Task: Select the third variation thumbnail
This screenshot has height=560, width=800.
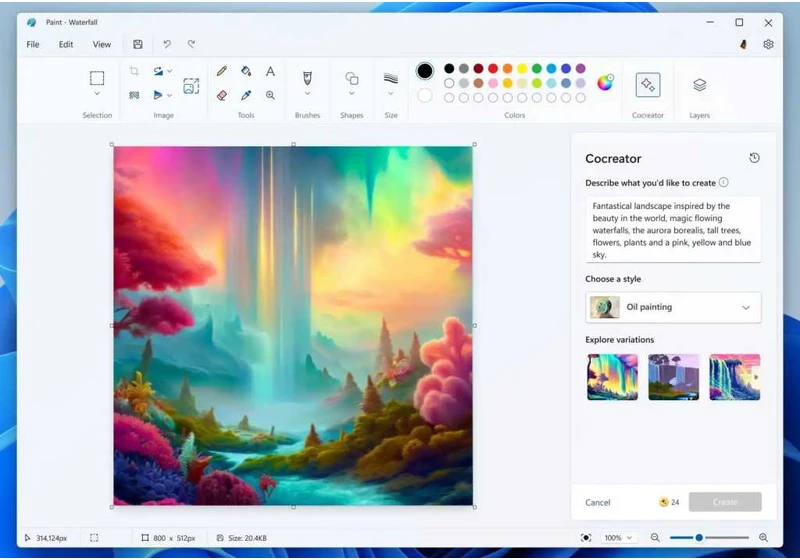Action: click(x=735, y=377)
